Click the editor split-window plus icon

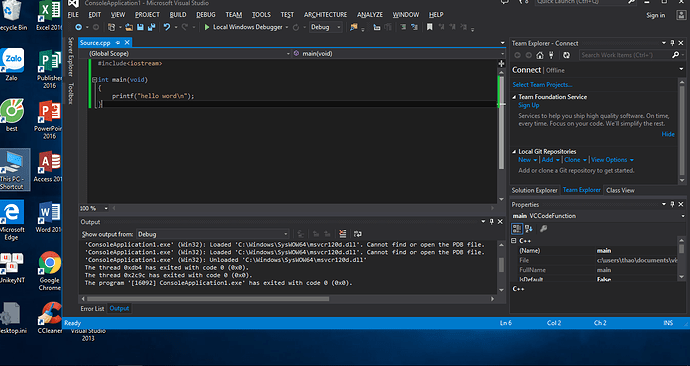501,64
